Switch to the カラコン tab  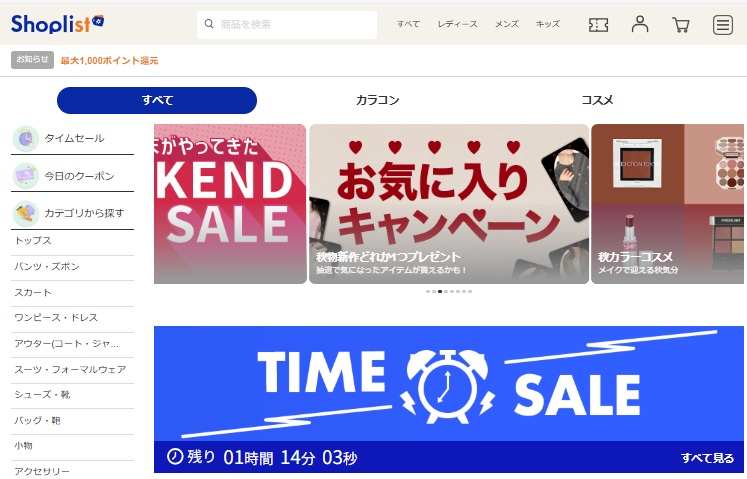pyautogui.click(x=377, y=100)
